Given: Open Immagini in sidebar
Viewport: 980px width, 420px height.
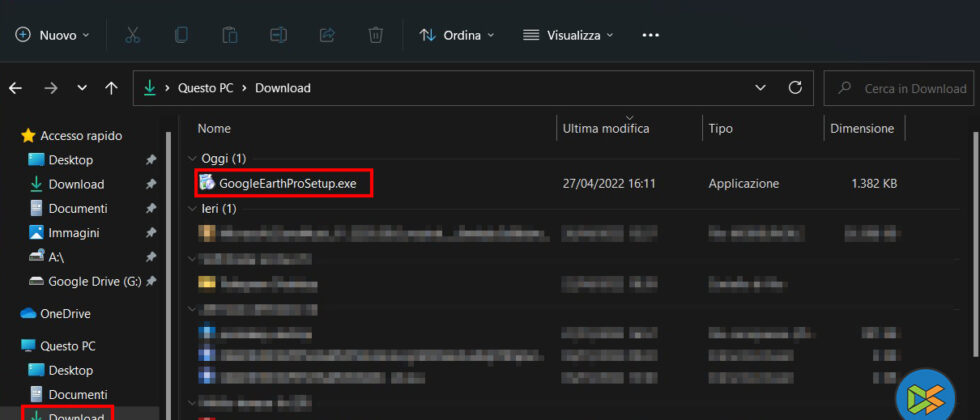Looking at the screenshot, I should (x=64, y=232).
